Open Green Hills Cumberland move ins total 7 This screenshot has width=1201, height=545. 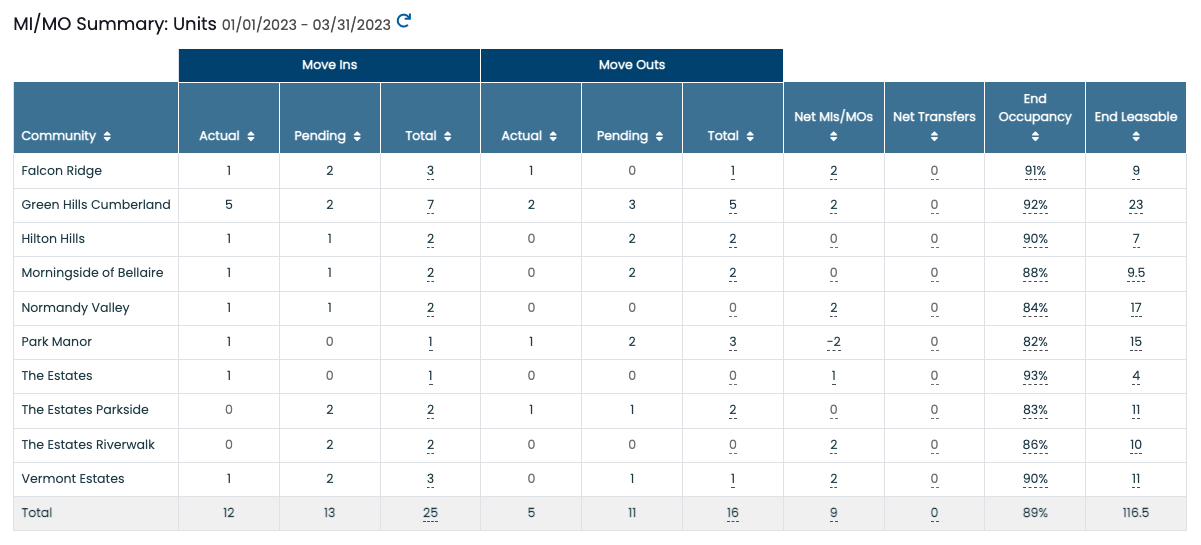tap(430, 205)
